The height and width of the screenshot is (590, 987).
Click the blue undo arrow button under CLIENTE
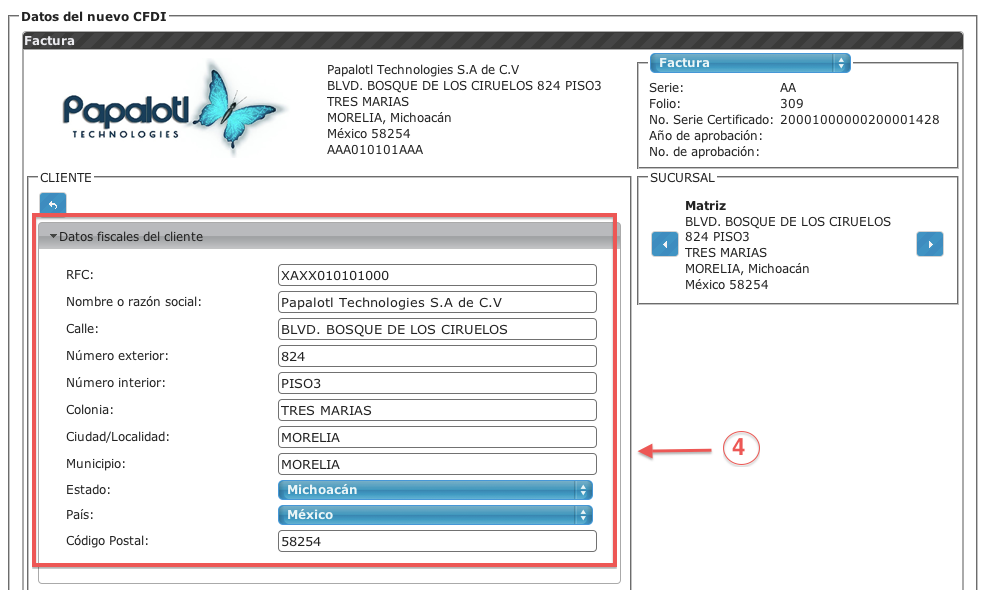53,204
